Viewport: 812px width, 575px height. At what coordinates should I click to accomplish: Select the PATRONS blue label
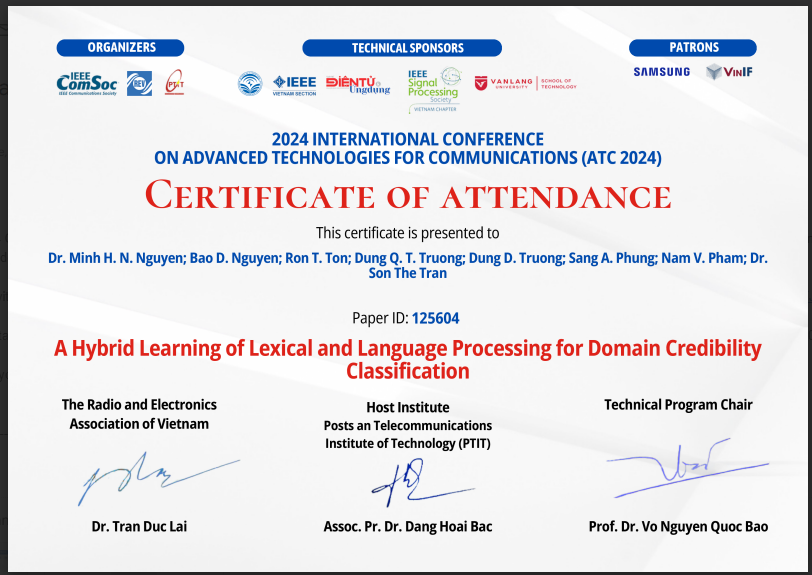pos(693,47)
